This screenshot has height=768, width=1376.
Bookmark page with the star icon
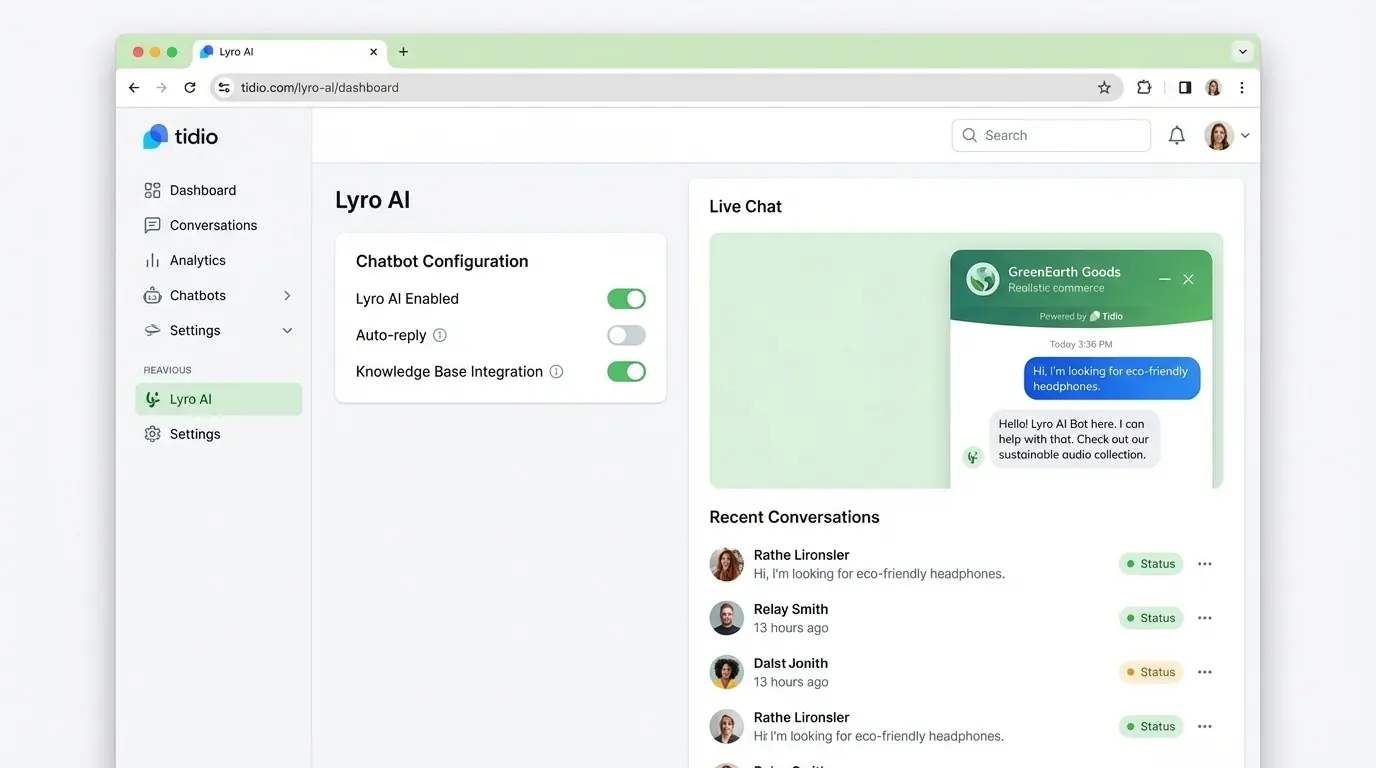pos(1104,88)
